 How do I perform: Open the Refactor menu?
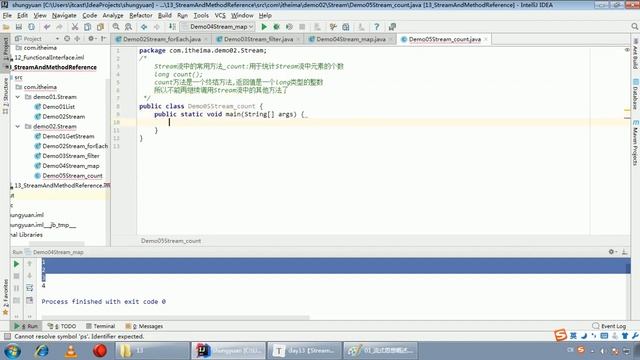[x=141, y=16]
